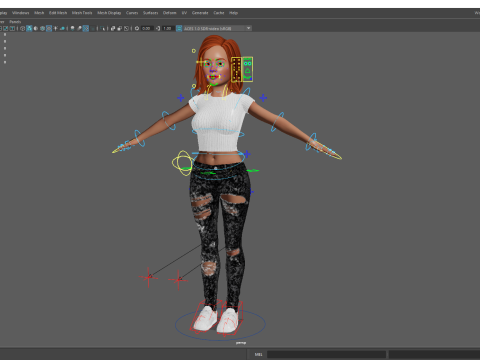This screenshot has width=480, height=360.
Task: Select small yellow circle control above head
Action: tap(194, 51)
